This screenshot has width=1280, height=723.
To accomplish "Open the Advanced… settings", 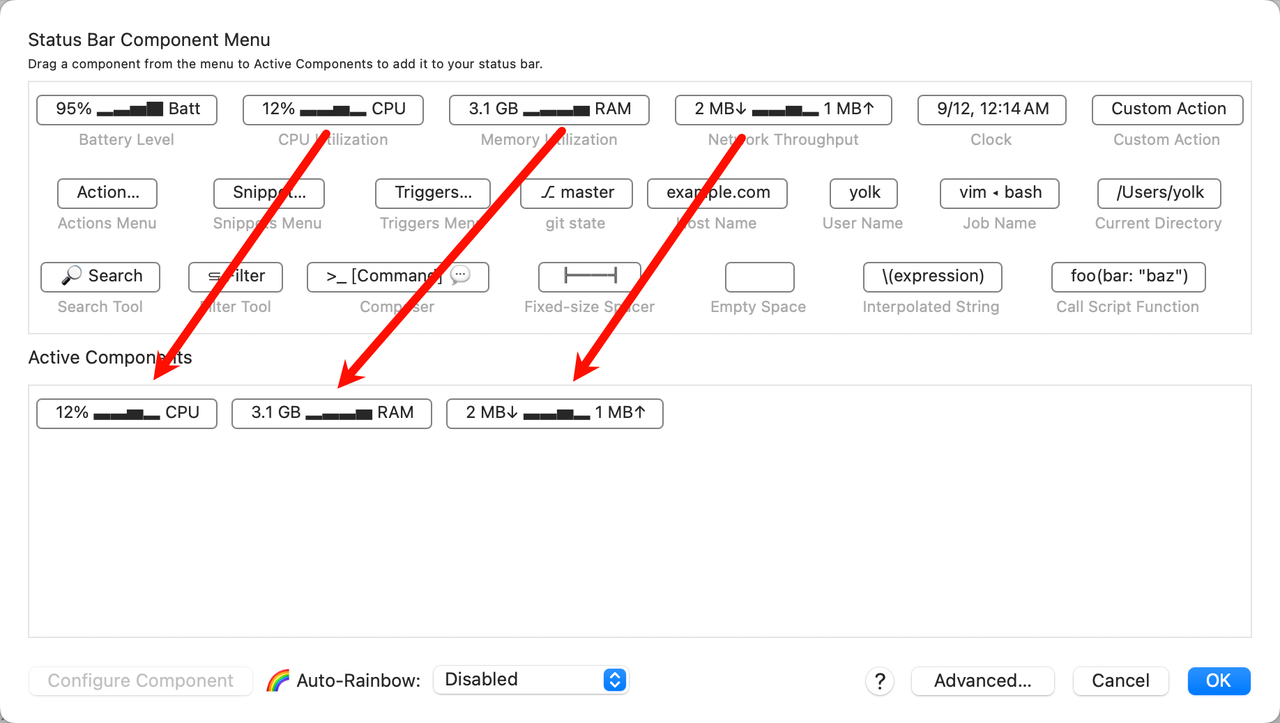I will tap(982, 681).
